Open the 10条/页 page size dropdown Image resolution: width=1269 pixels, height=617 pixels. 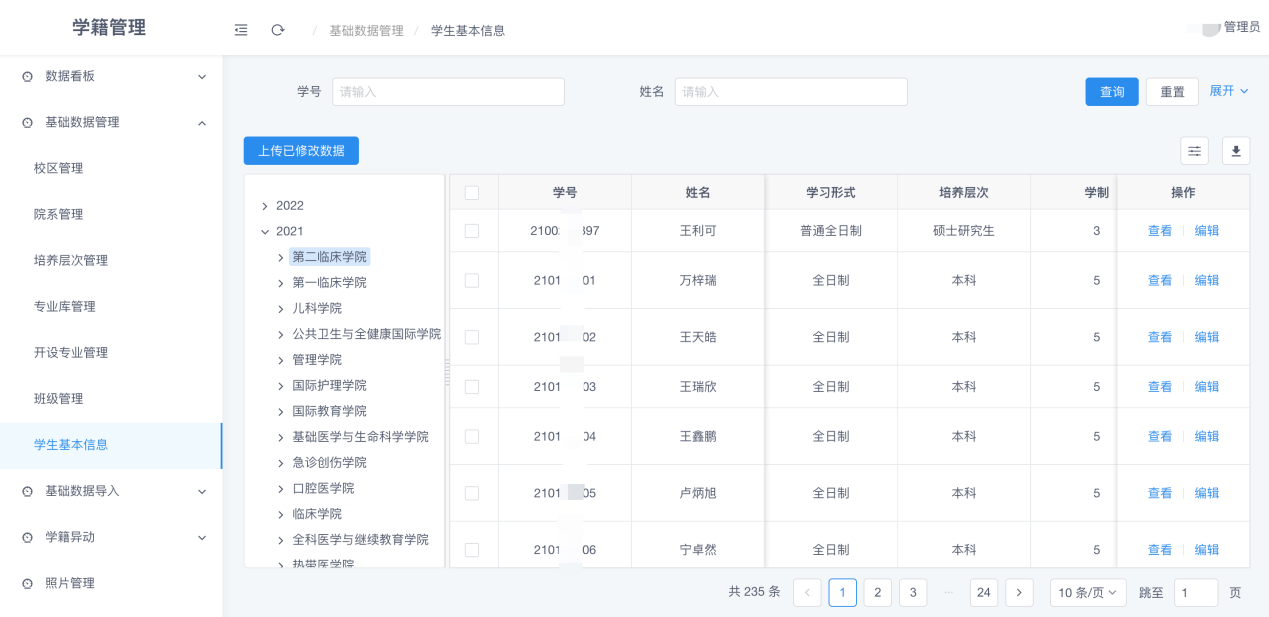point(1087,592)
